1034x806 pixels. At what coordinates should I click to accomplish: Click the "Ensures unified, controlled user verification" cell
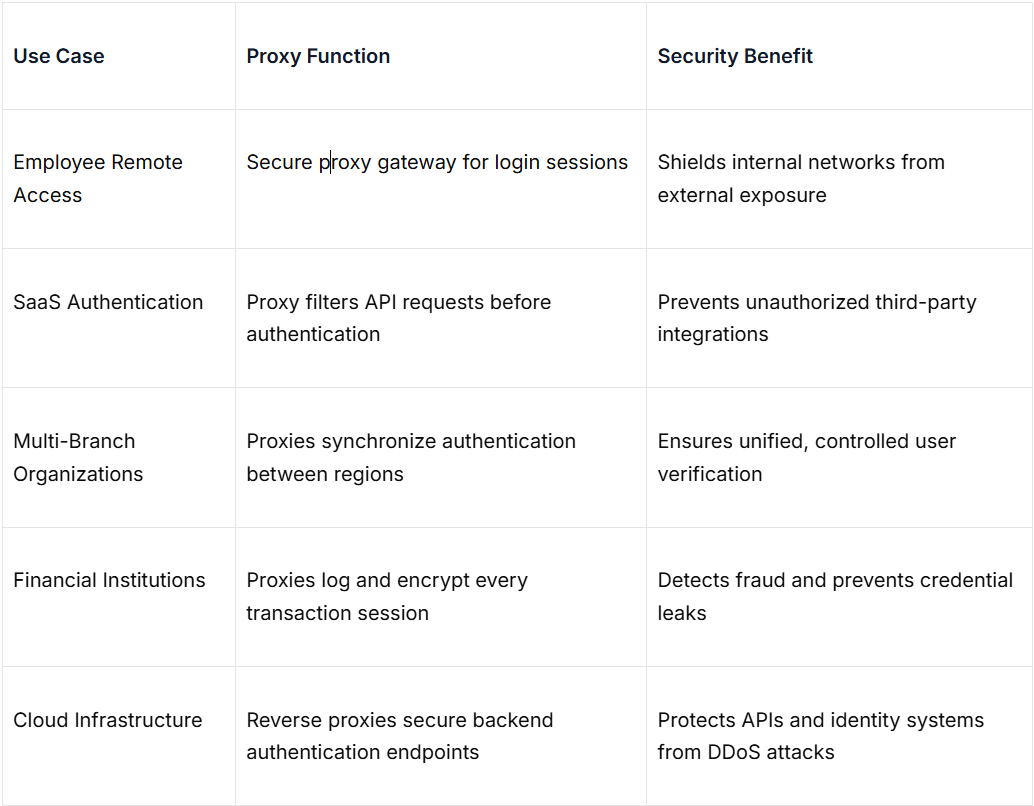pyautogui.click(x=806, y=457)
